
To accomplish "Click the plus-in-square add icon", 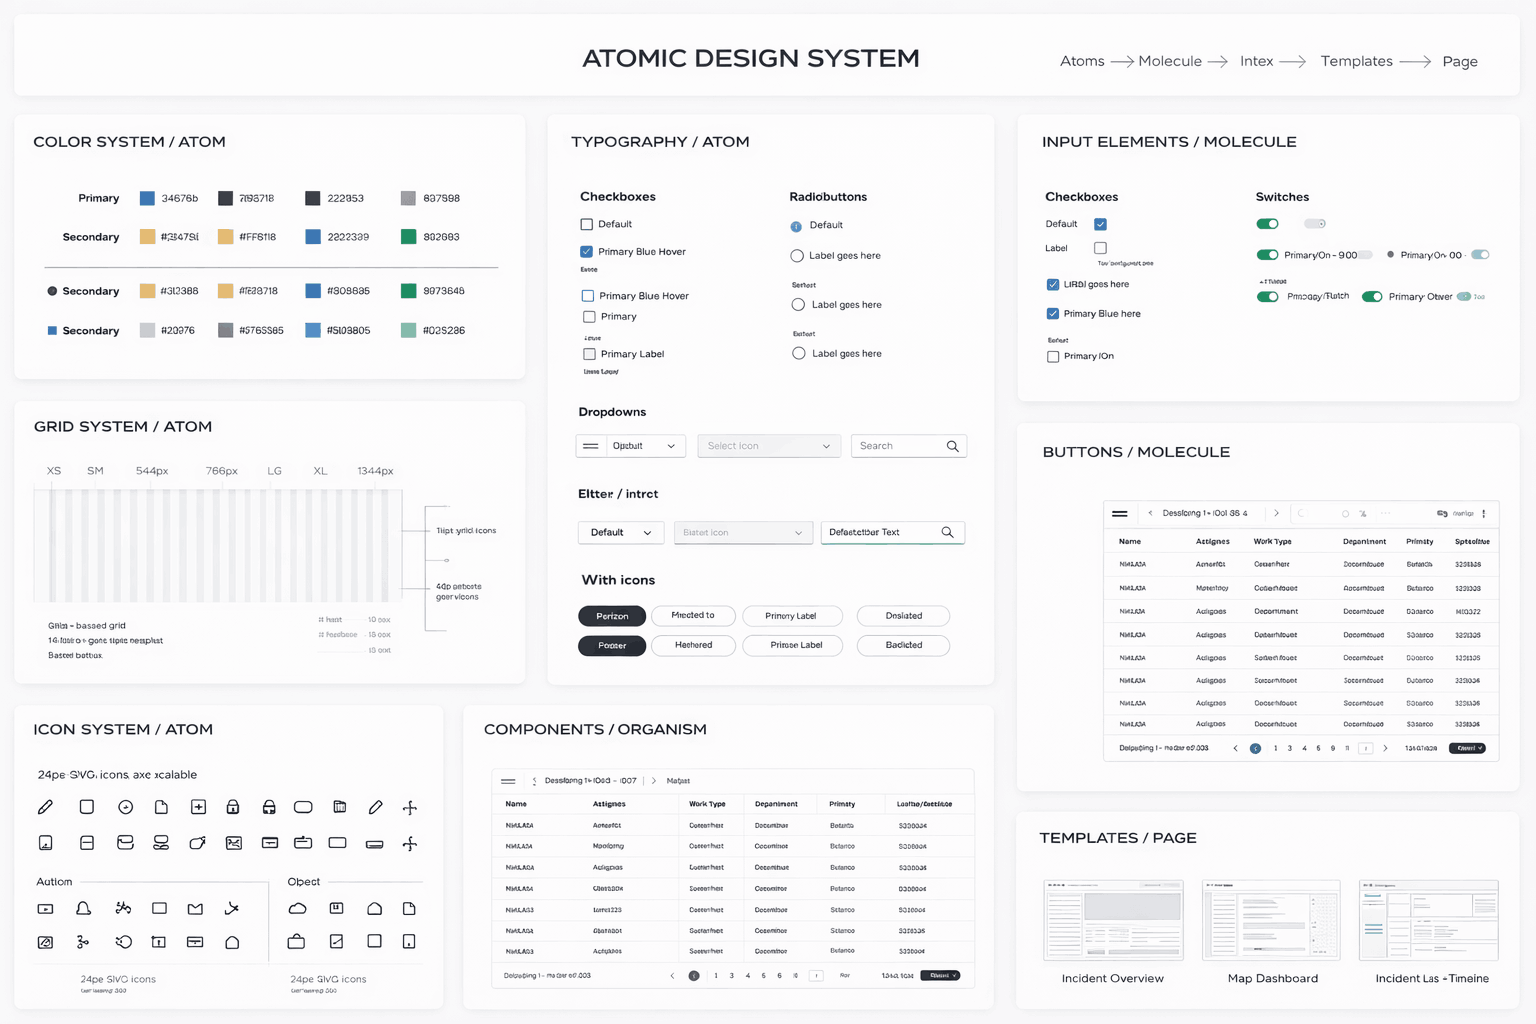I will point(198,807).
